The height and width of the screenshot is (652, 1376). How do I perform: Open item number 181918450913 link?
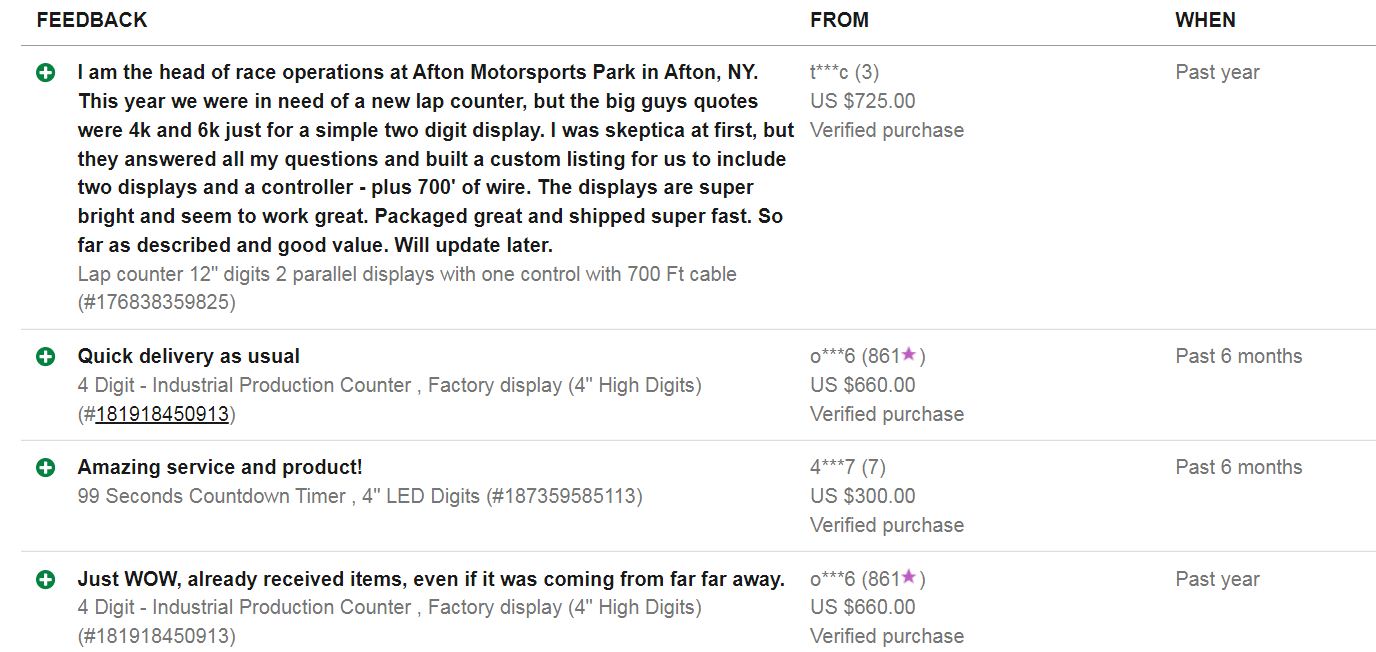[162, 414]
